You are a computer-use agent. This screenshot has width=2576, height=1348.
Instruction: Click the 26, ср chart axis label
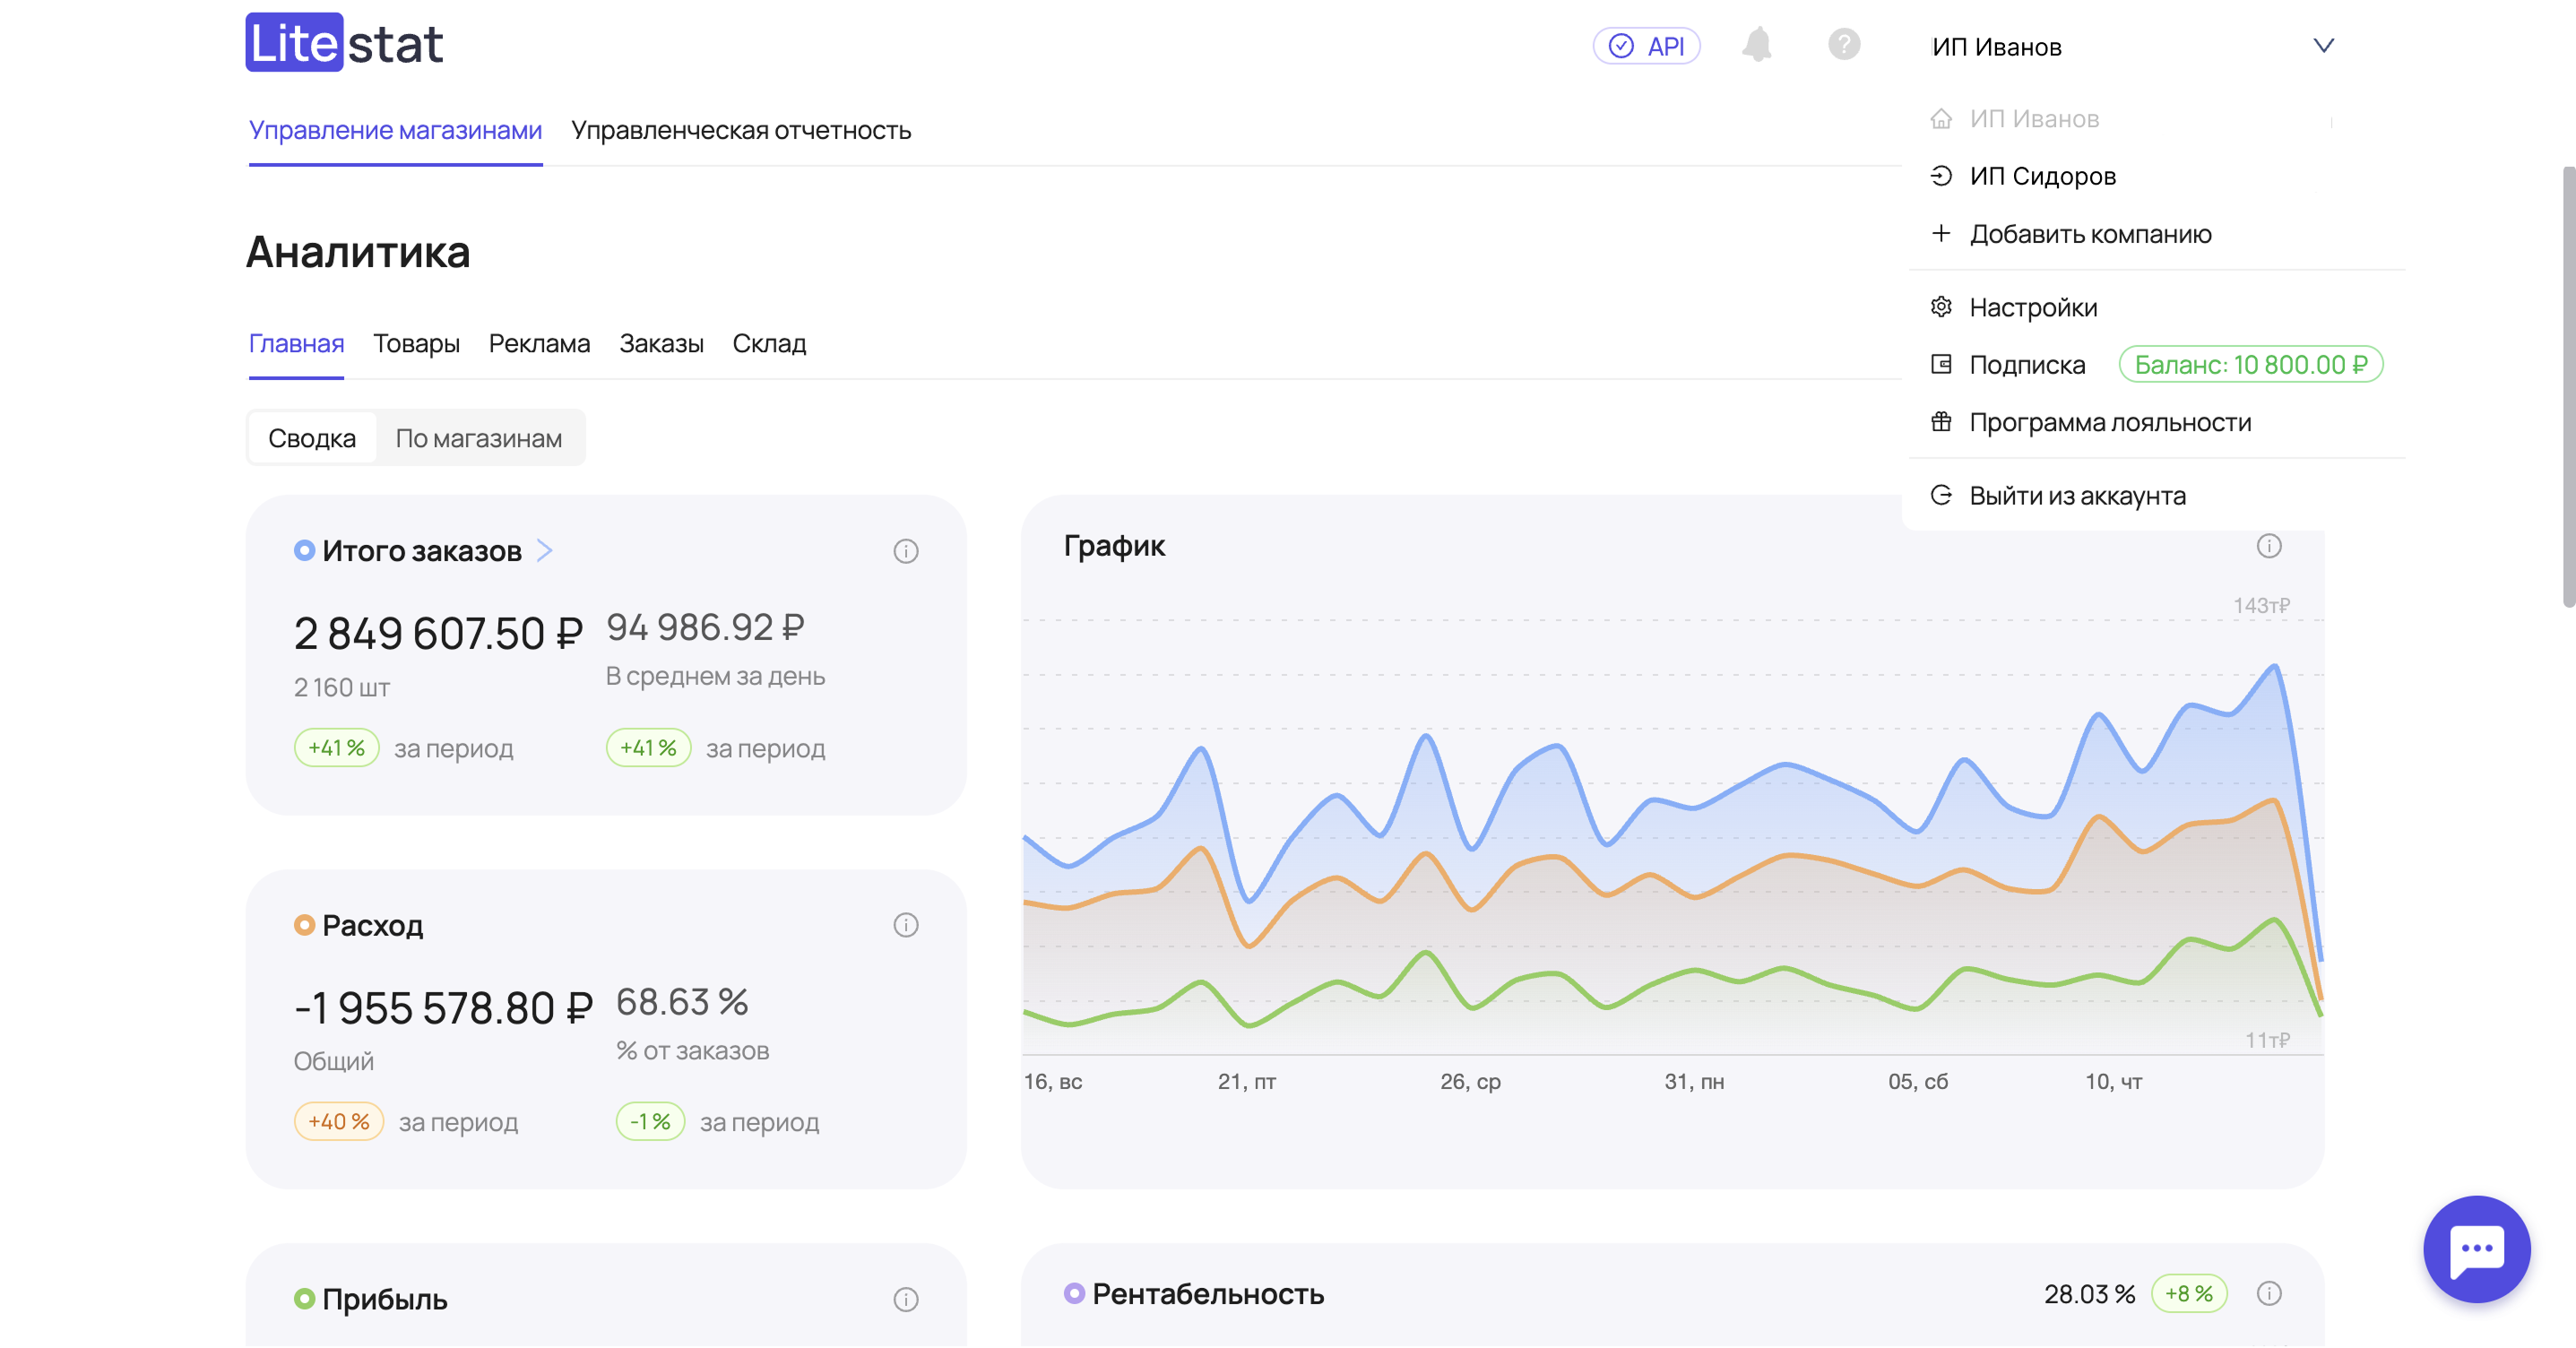click(1470, 1082)
